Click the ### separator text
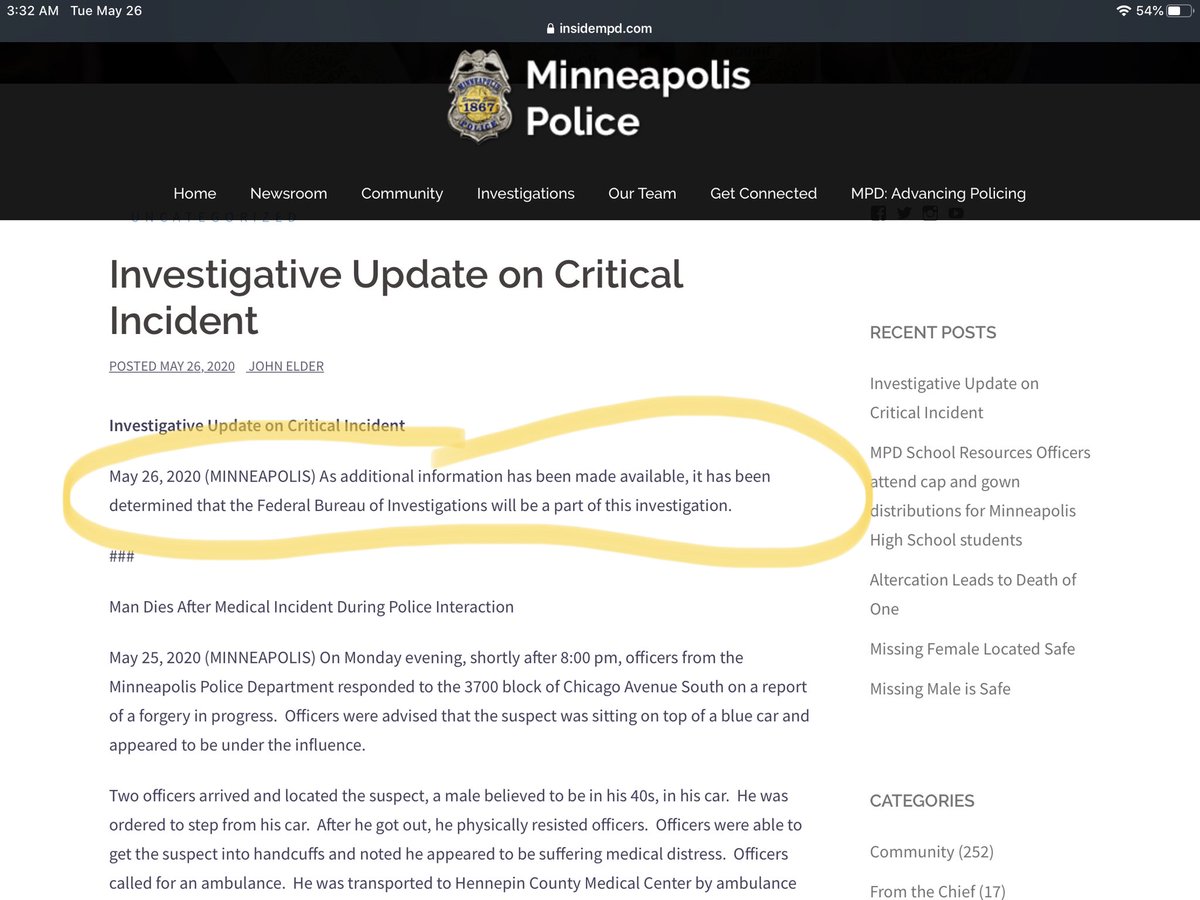 [x=121, y=556]
